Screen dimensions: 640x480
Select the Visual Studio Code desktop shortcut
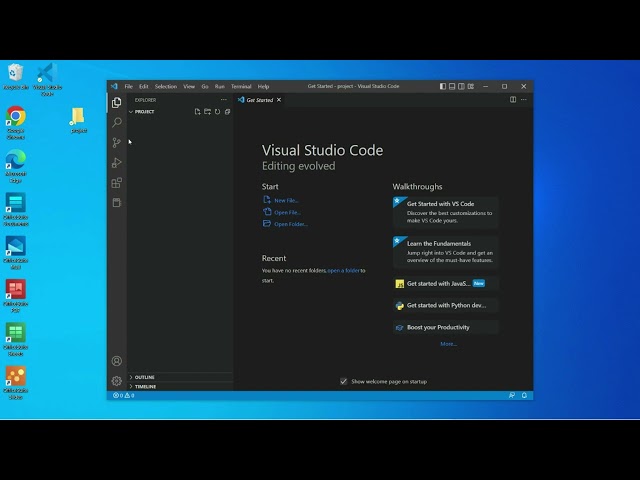pos(47,79)
